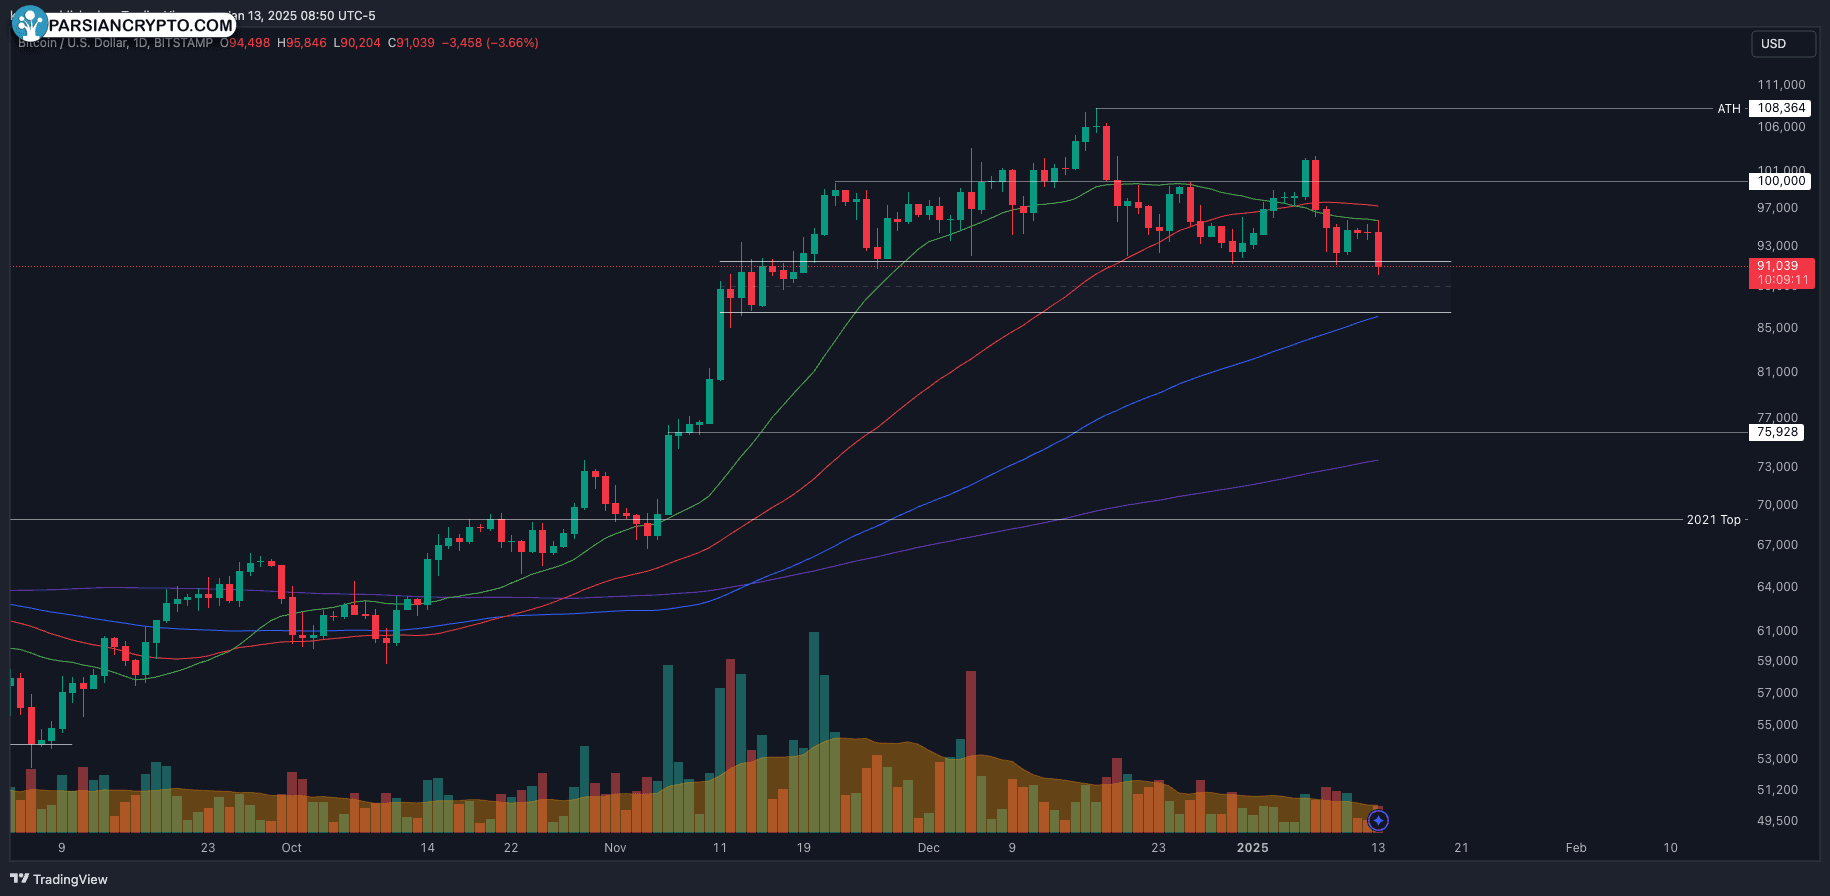Click the close value C91,039
The height and width of the screenshot is (896, 1830).
point(411,43)
